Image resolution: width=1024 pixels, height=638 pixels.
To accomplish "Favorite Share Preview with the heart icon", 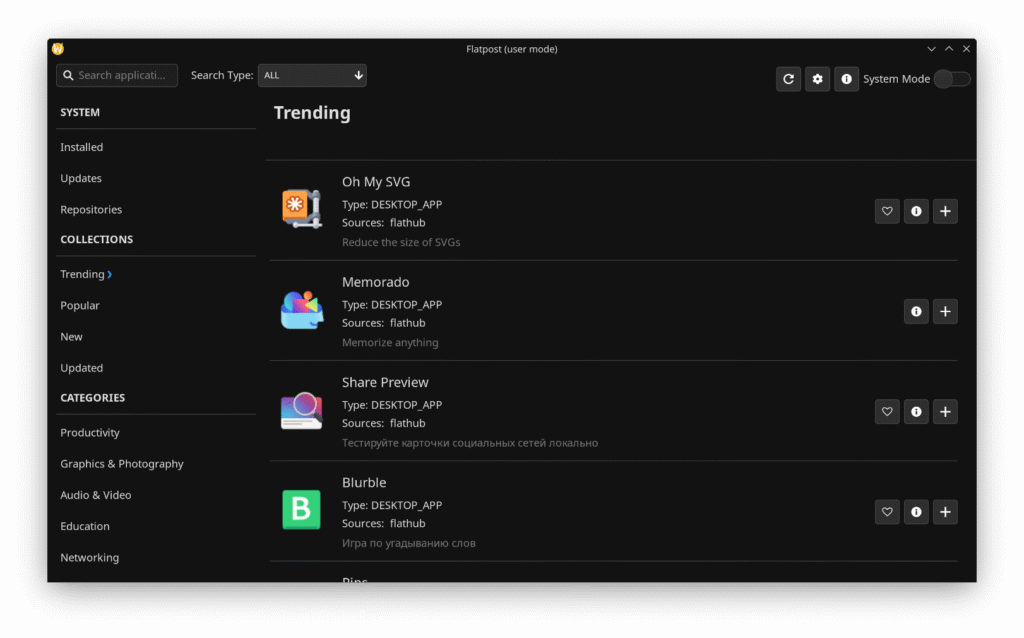I will click(x=887, y=411).
